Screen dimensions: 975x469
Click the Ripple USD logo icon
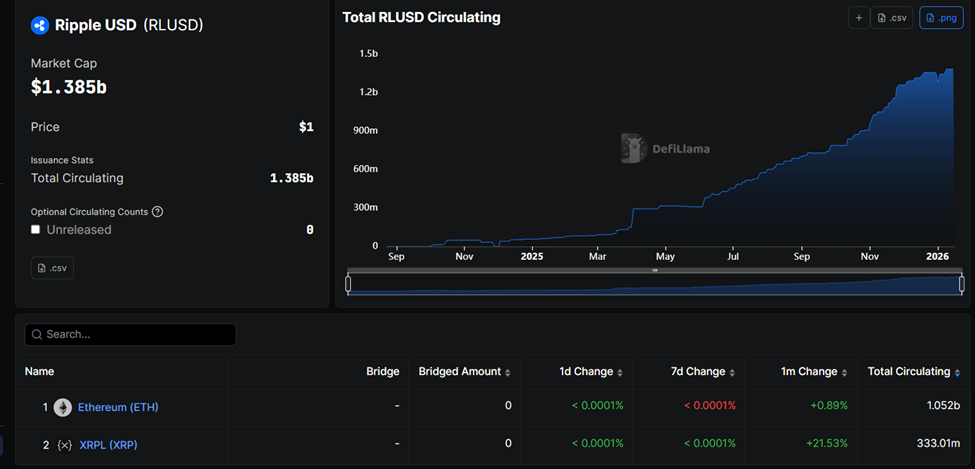point(40,25)
